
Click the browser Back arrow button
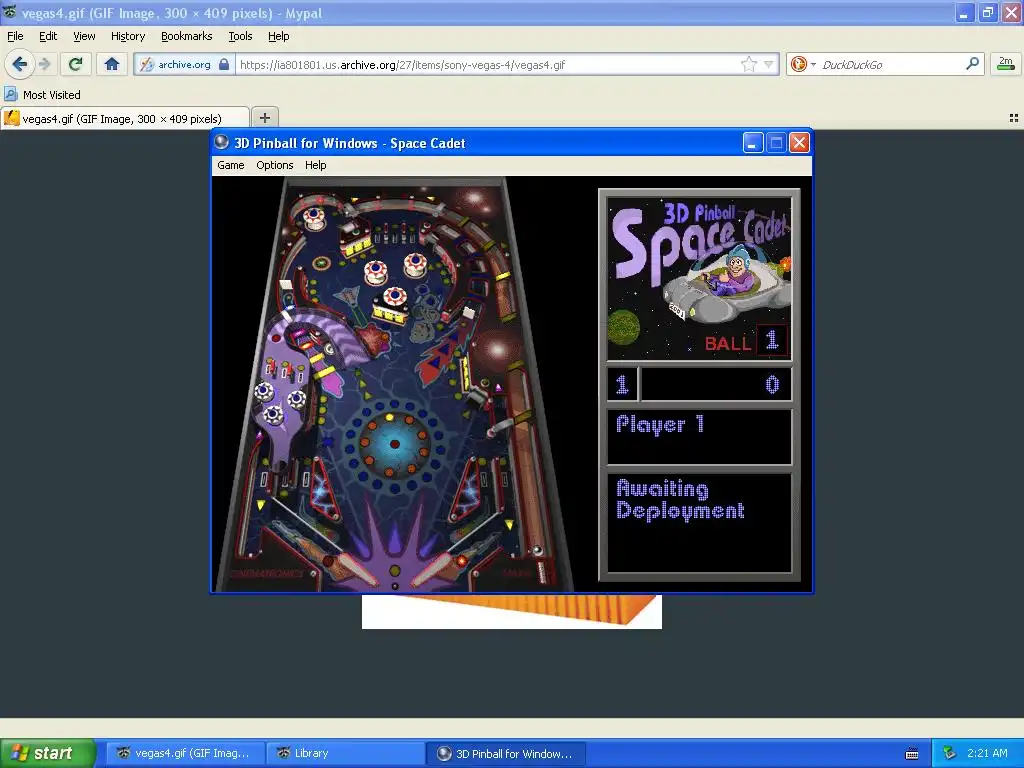point(19,64)
